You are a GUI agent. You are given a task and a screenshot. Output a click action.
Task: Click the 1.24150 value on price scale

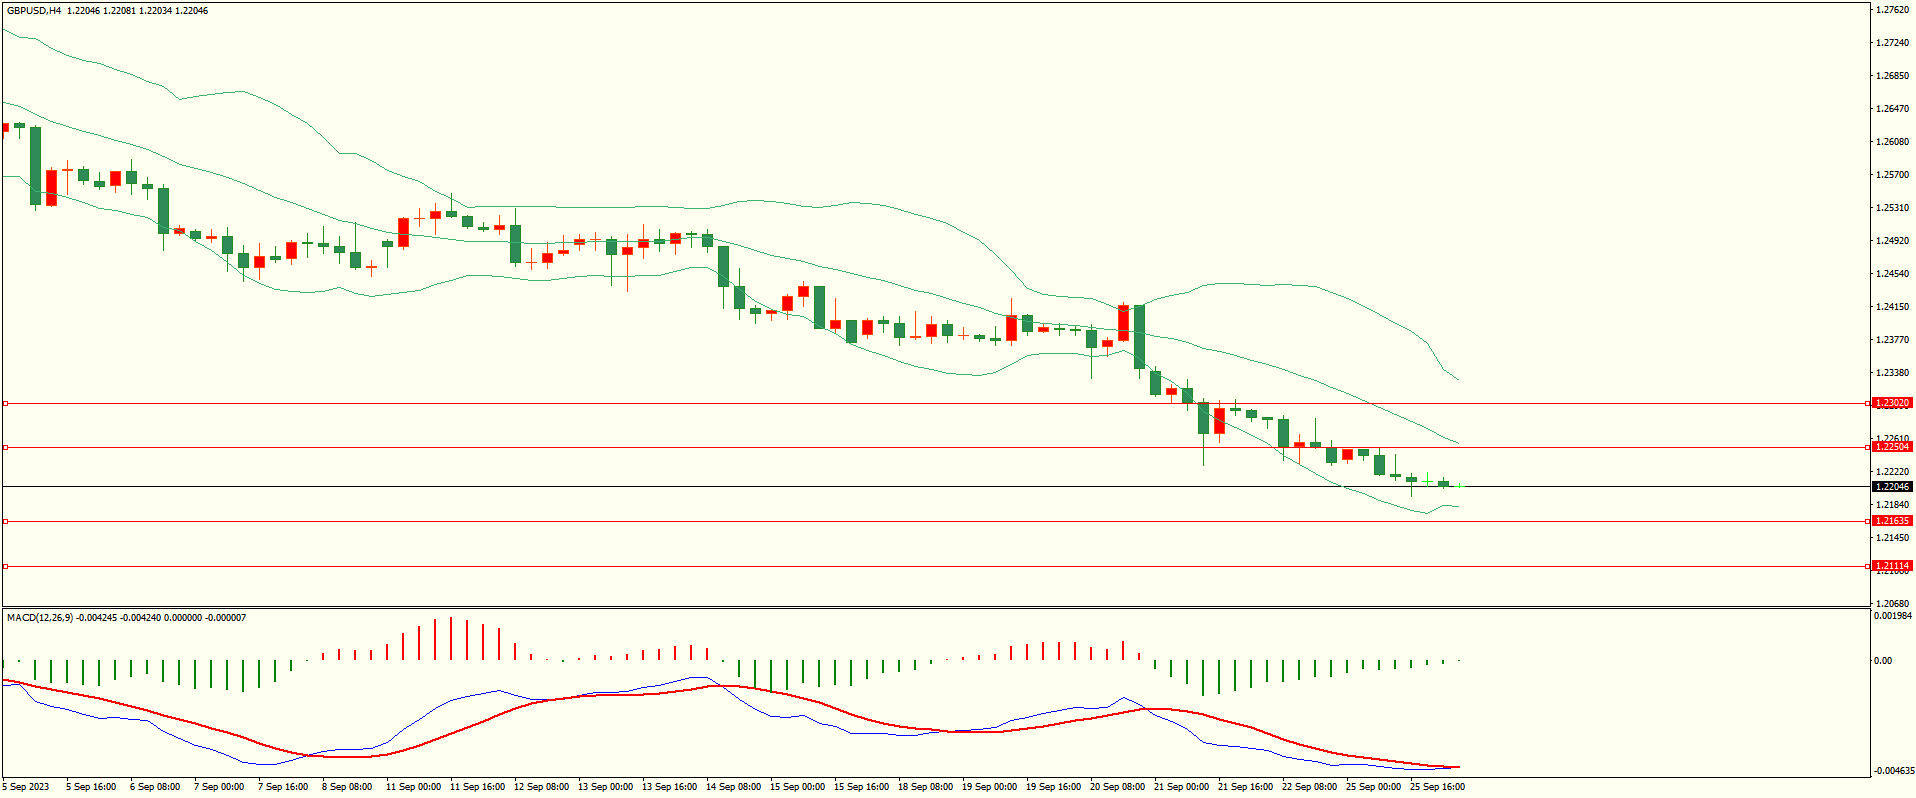coord(1892,307)
